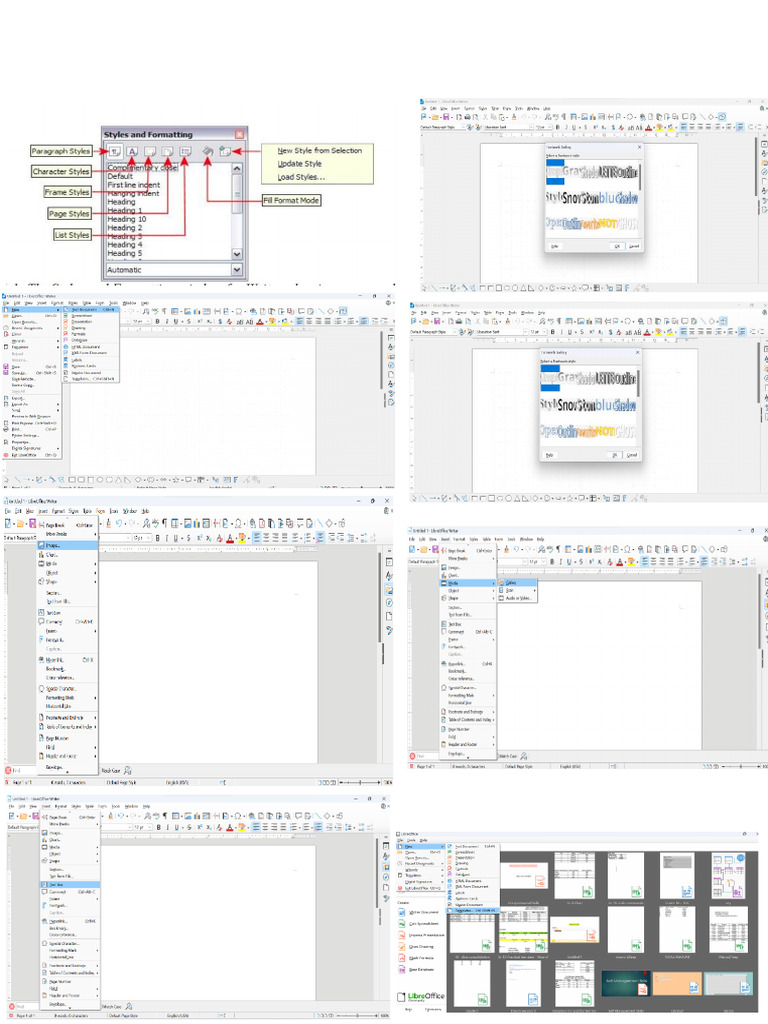Click the Character Styles icon

(x=132, y=150)
